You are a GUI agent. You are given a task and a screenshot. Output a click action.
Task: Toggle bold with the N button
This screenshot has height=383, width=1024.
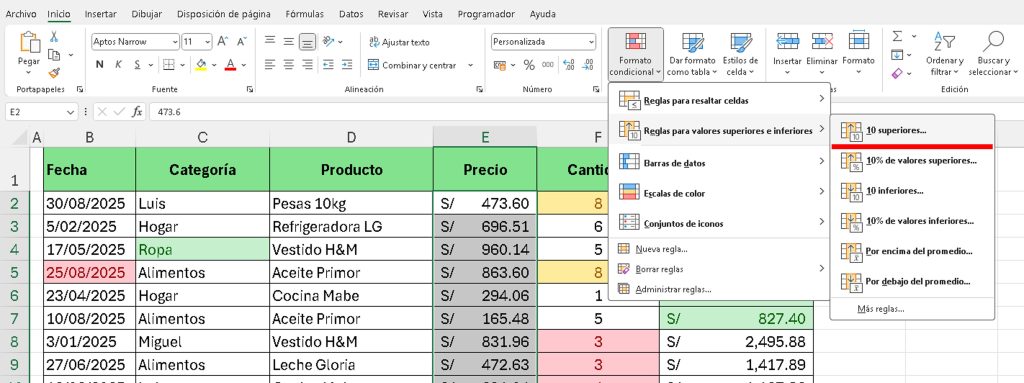100,65
